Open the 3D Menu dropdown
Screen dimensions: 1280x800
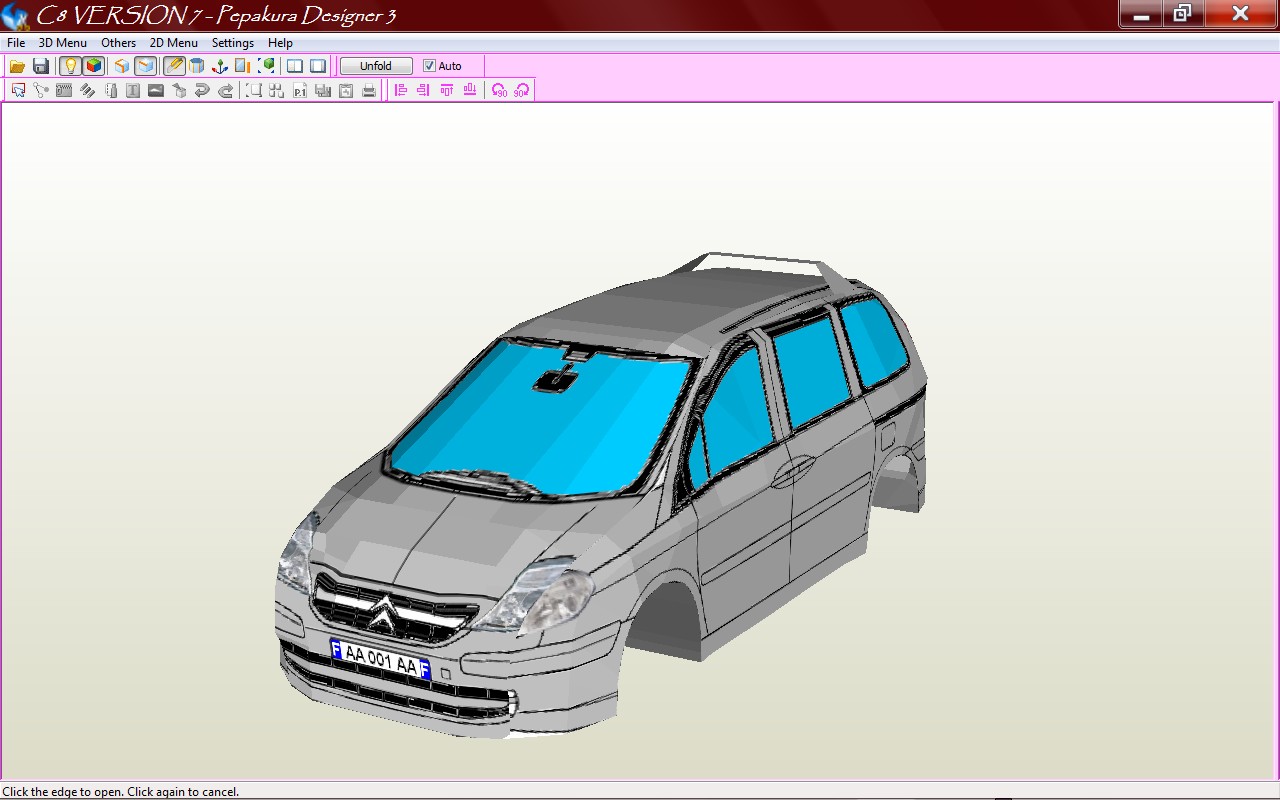click(62, 43)
